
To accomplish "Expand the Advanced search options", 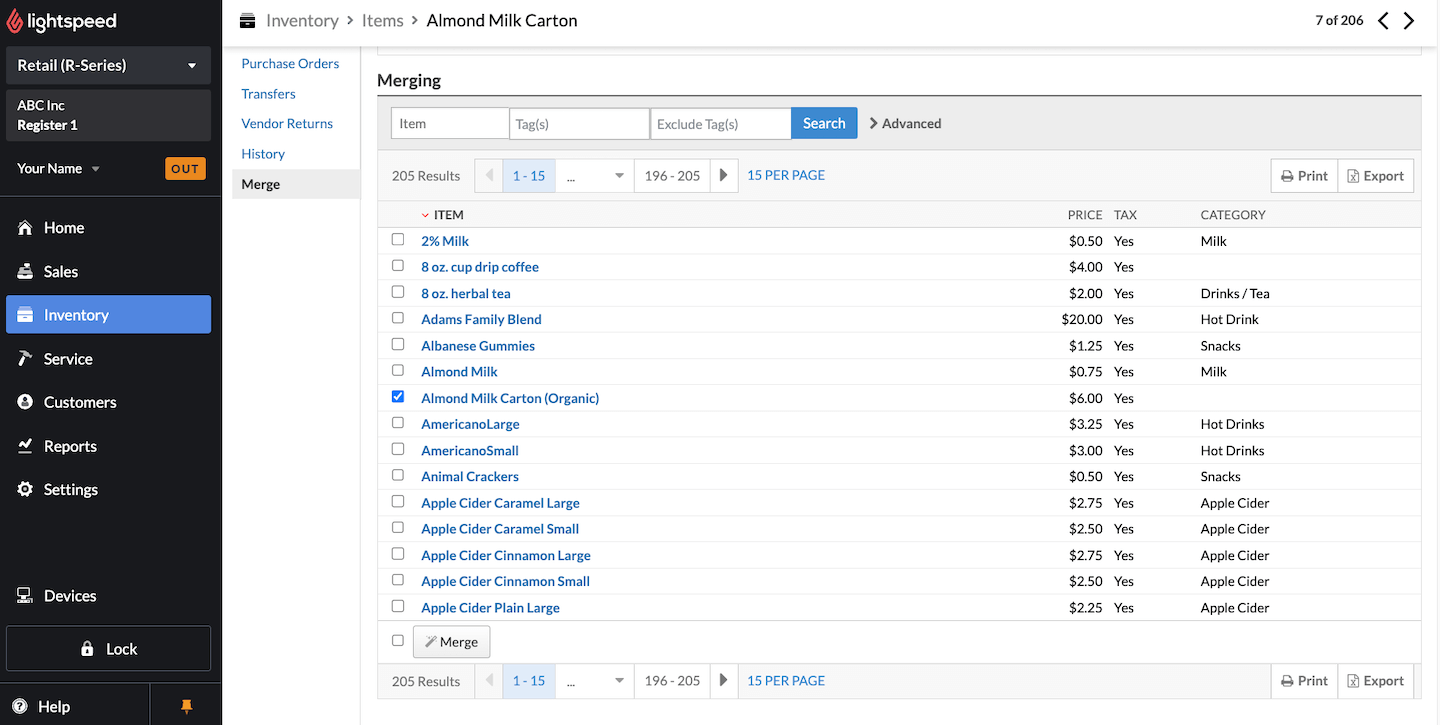I will pos(905,124).
